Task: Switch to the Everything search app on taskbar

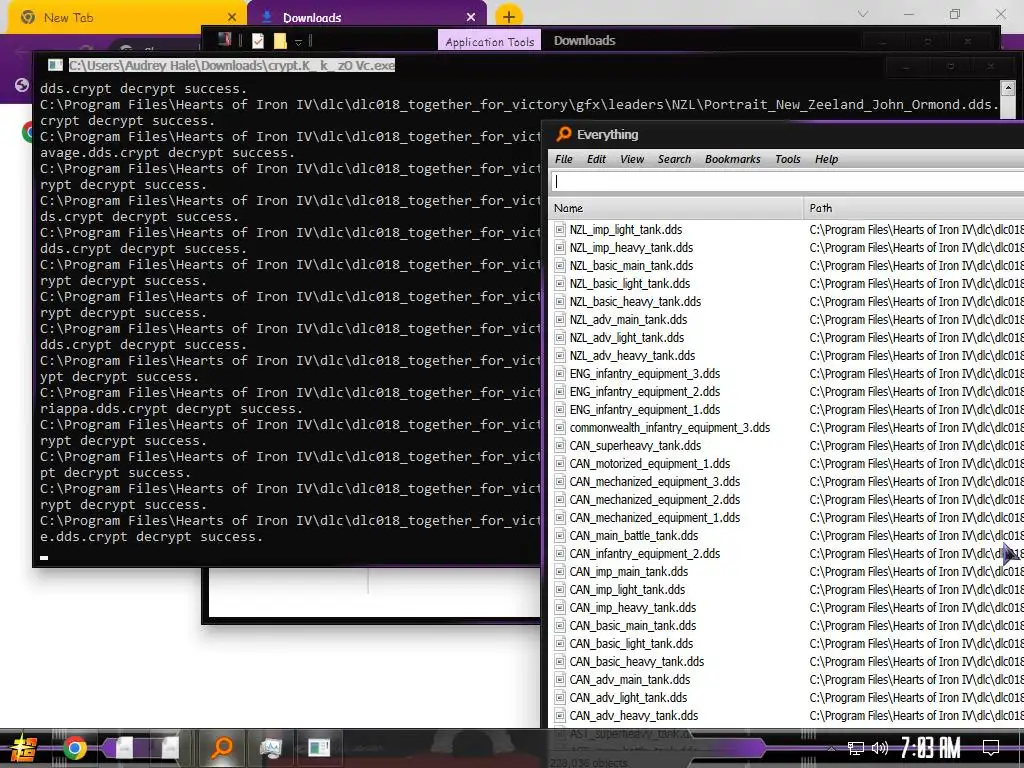Action: (x=222, y=747)
